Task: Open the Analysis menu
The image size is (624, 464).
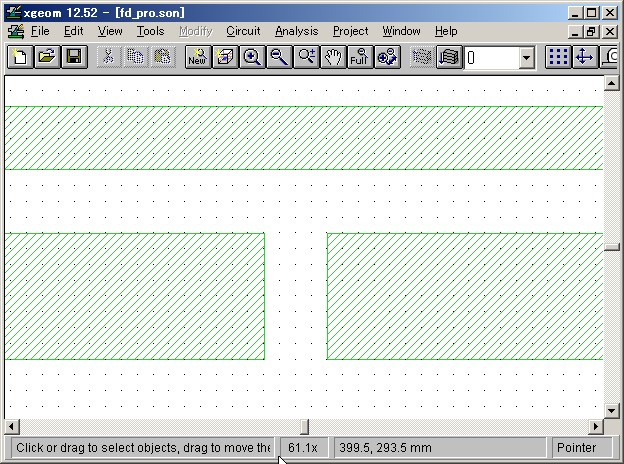Action: click(x=297, y=31)
